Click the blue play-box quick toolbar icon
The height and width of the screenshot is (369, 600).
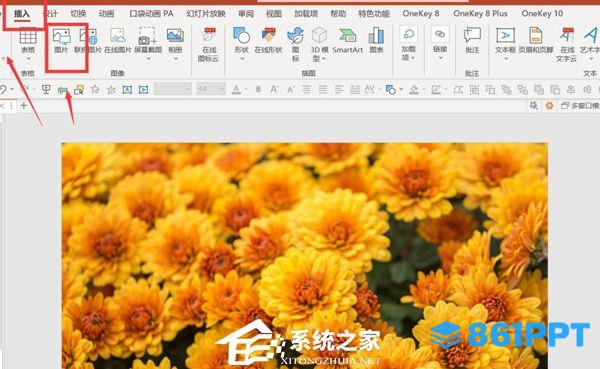tap(143, 90)
